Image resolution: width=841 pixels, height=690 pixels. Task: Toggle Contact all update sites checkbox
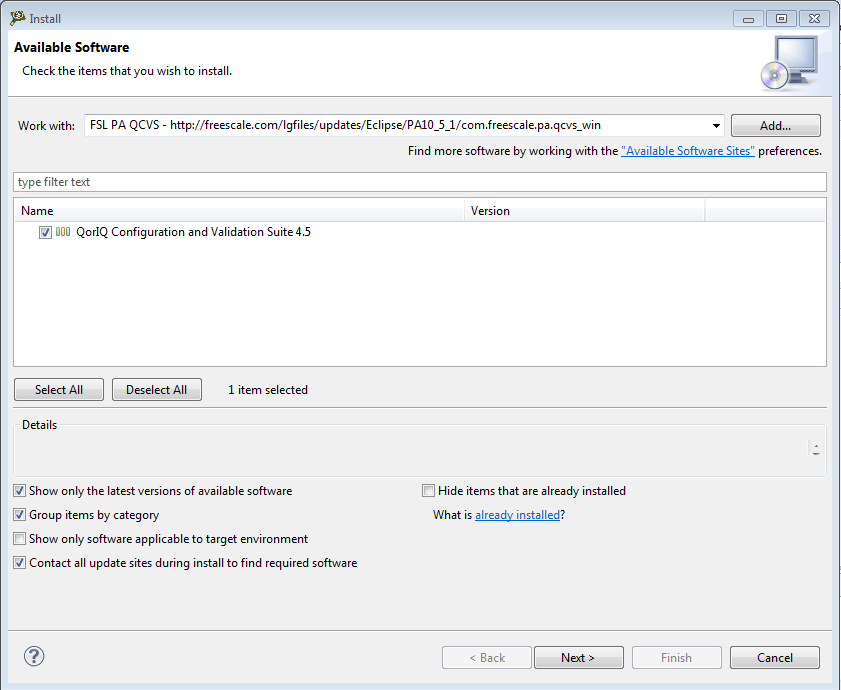pos(19,562)
